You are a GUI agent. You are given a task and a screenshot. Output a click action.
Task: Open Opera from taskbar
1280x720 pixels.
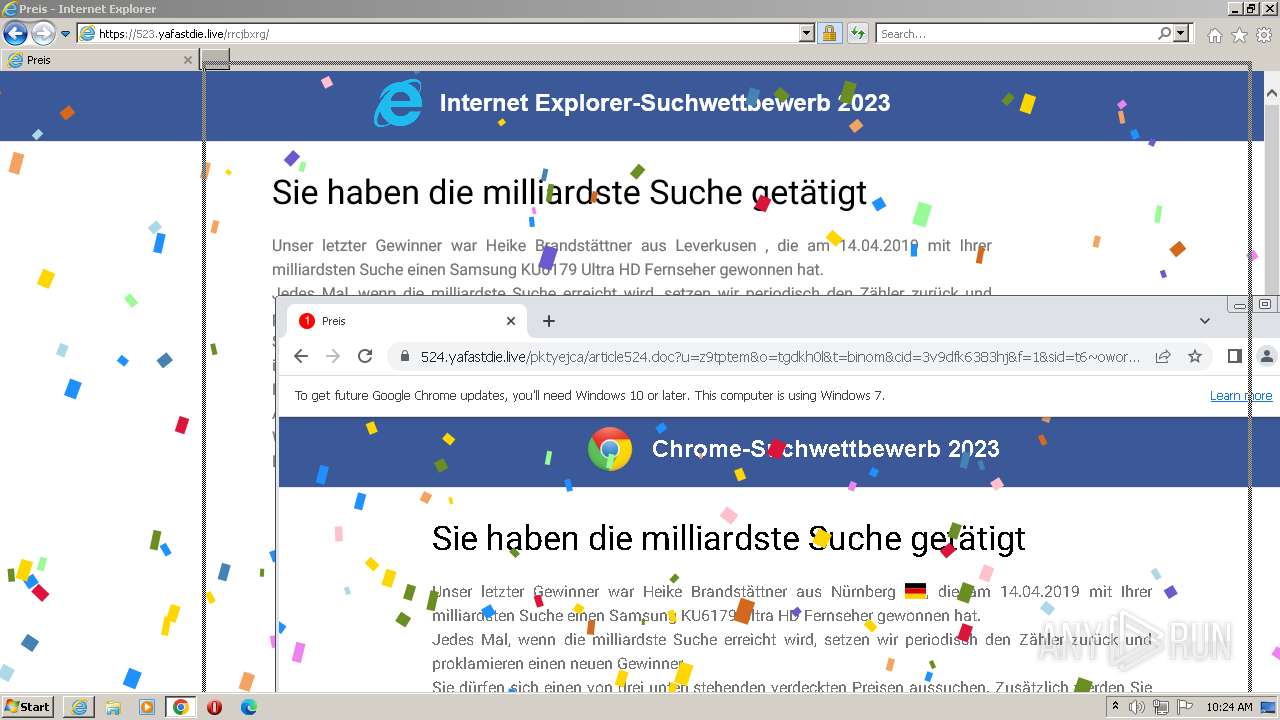[215, 707]
